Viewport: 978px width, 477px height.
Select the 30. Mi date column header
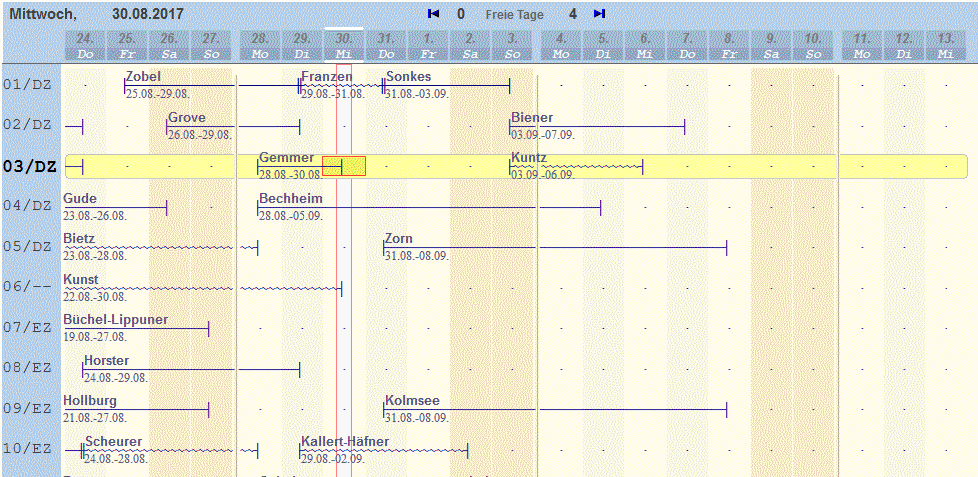coord(343,45)
